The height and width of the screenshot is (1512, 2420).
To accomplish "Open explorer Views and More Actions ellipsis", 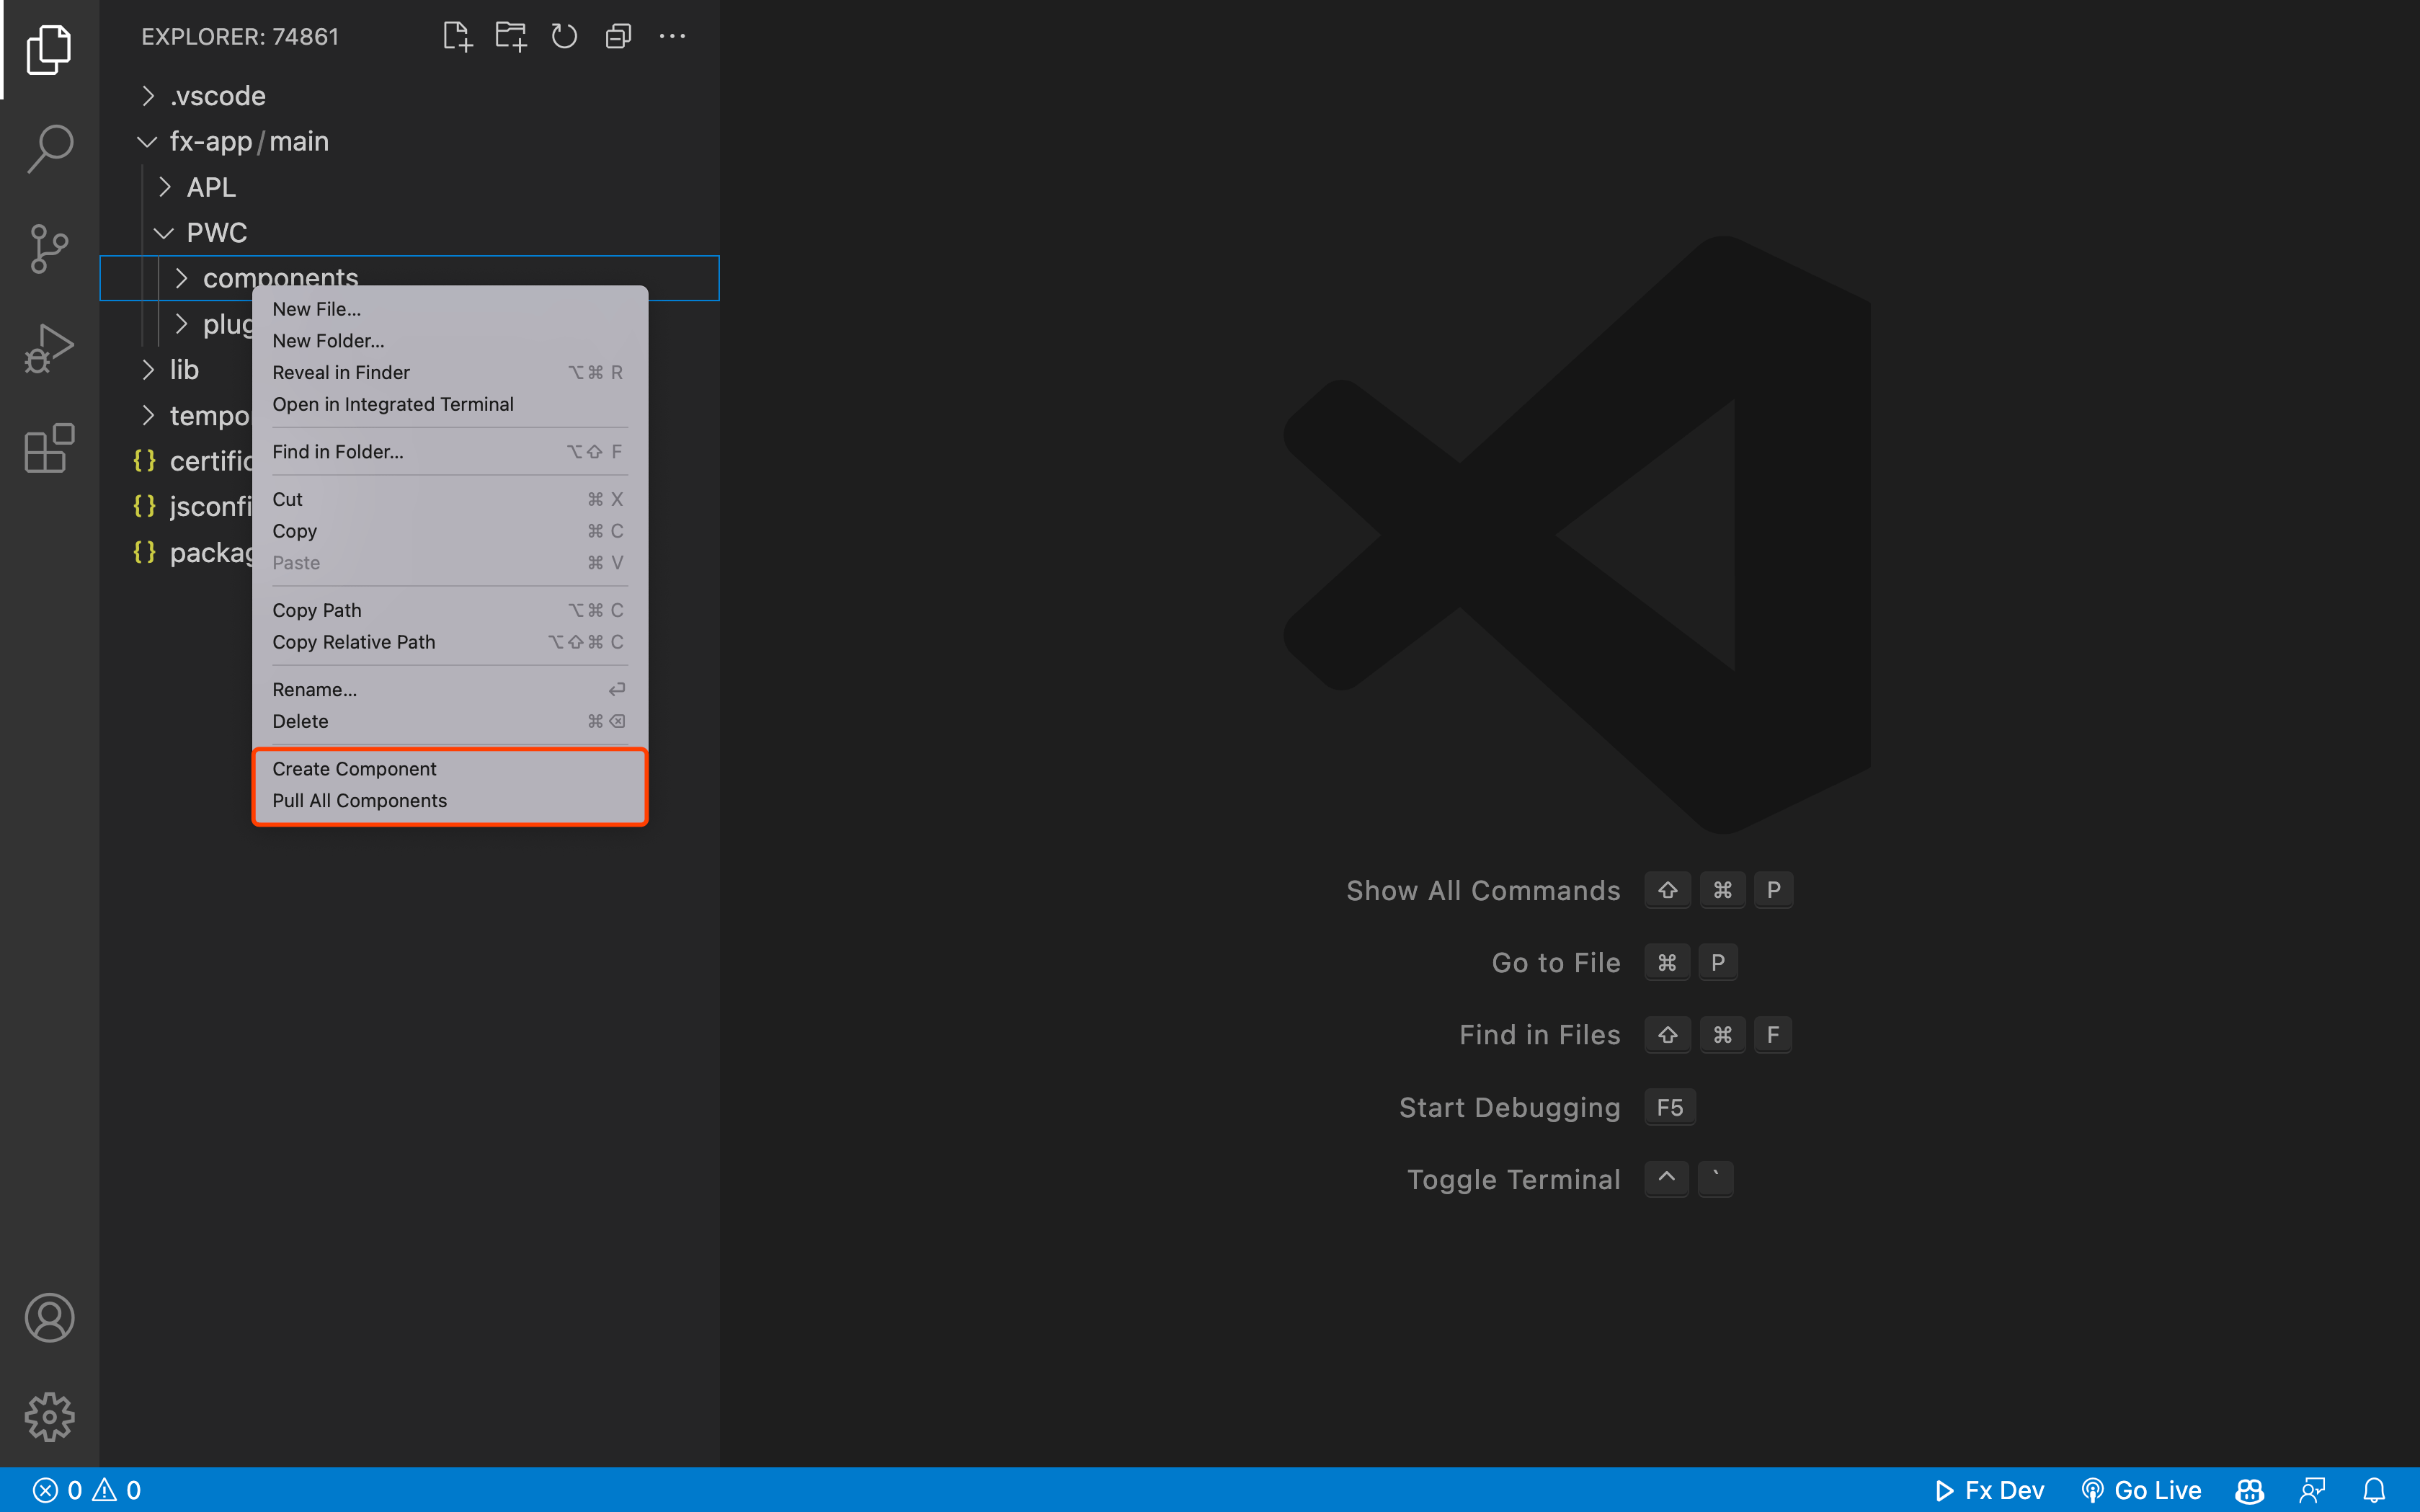I will coord(672,37).
